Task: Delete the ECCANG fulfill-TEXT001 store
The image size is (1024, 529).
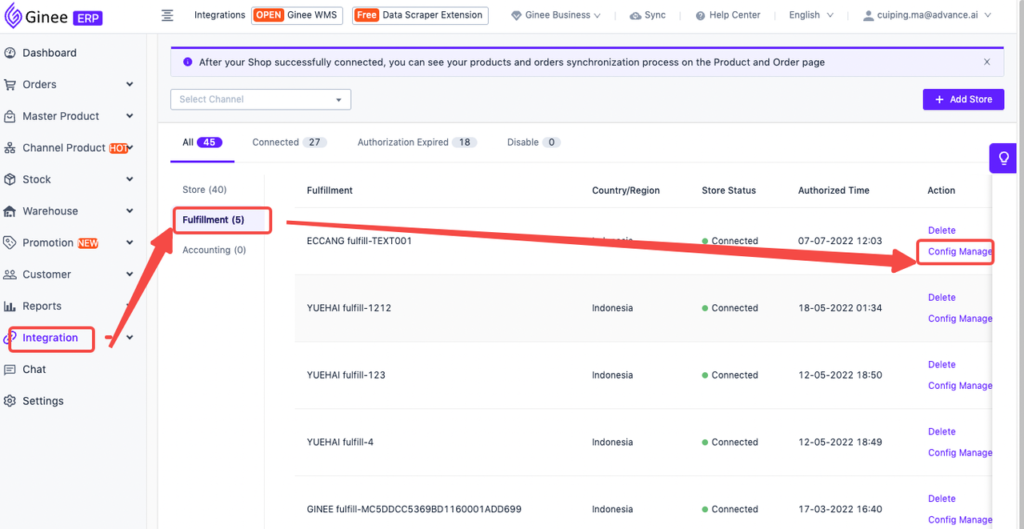Action: tap(942, 231)
